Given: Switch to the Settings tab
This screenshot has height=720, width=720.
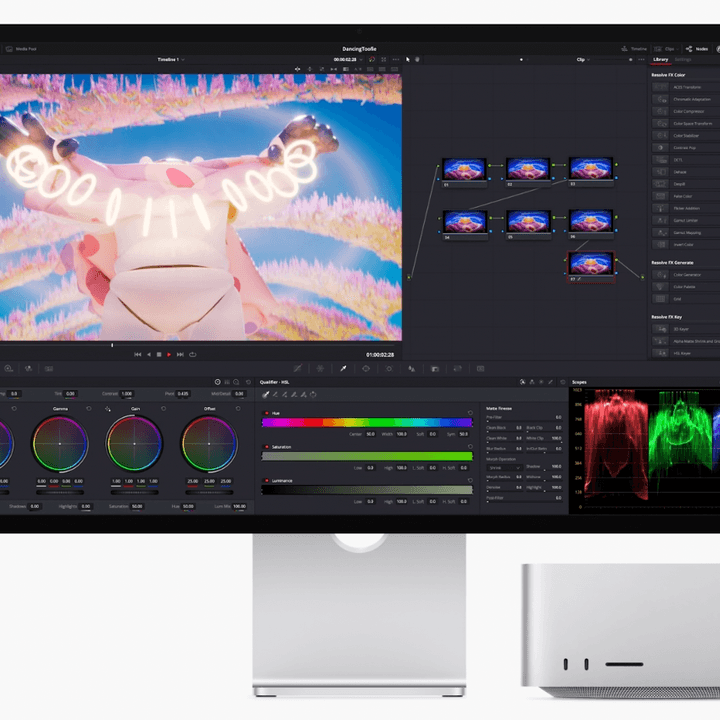Looking at the screenshot, I should [x=683, y=60].
